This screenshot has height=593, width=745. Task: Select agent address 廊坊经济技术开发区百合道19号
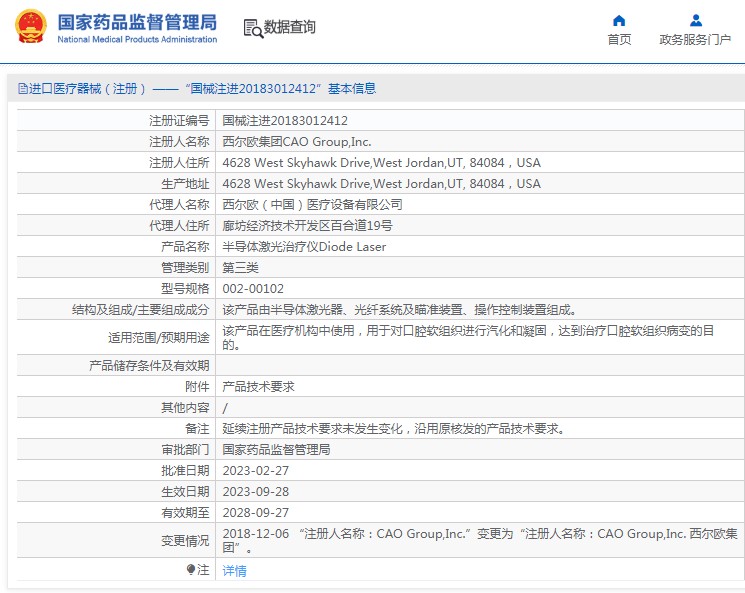tap(307, 225)
